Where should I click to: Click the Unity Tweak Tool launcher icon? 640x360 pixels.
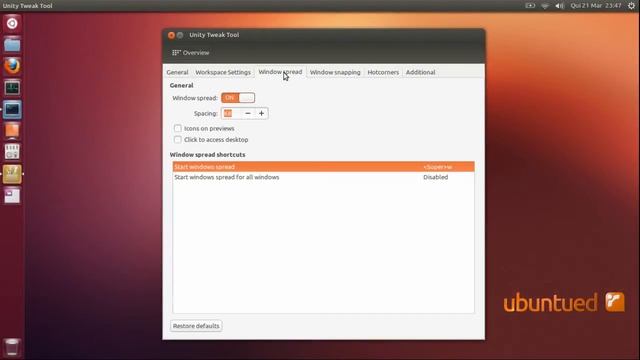(12, 174)
